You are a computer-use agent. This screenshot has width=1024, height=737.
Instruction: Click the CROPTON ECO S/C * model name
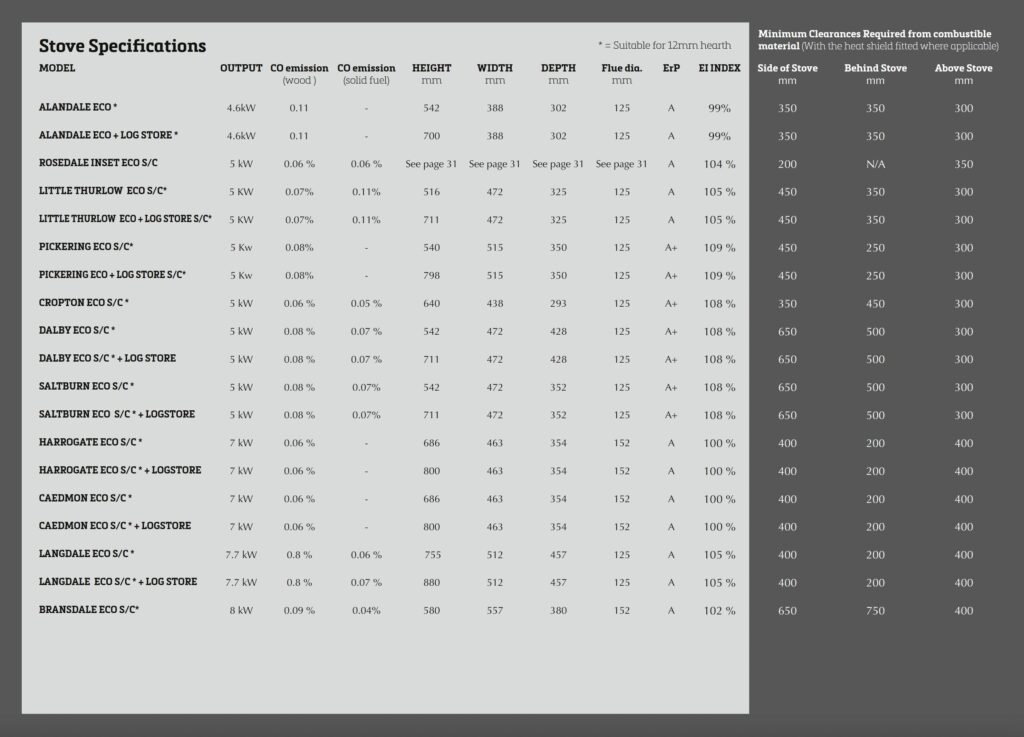click(x=84, y=303)
